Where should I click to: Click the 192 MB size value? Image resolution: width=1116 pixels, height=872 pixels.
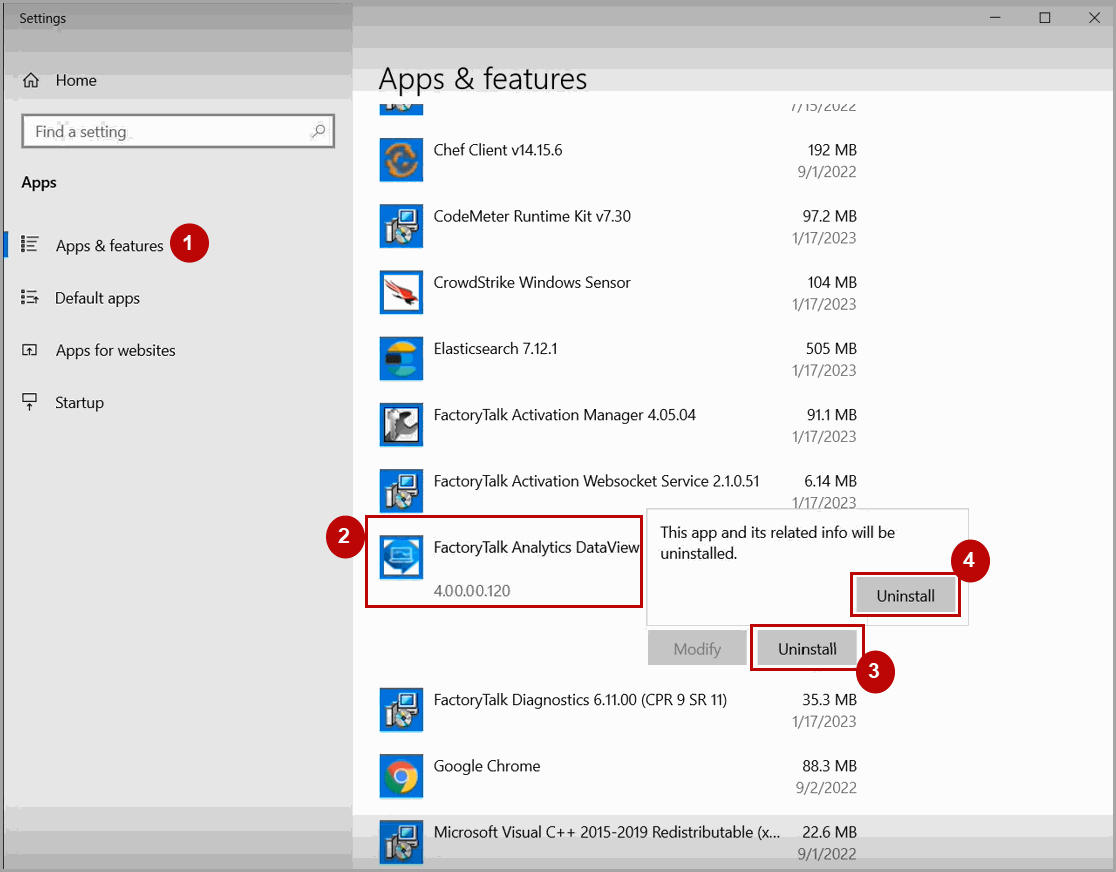coord(832,150)
